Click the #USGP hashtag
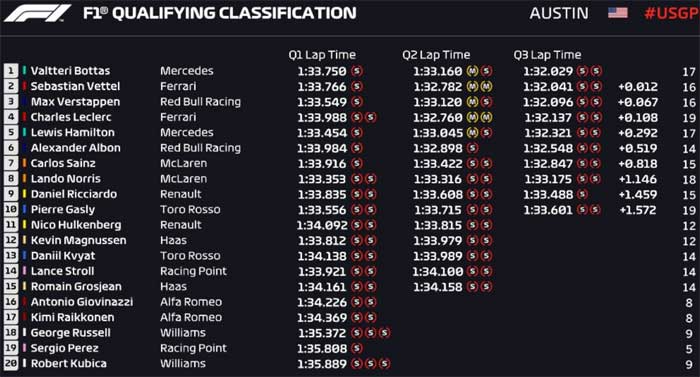The height and width of the screenshot is (377, 700). tap(671, 13)
